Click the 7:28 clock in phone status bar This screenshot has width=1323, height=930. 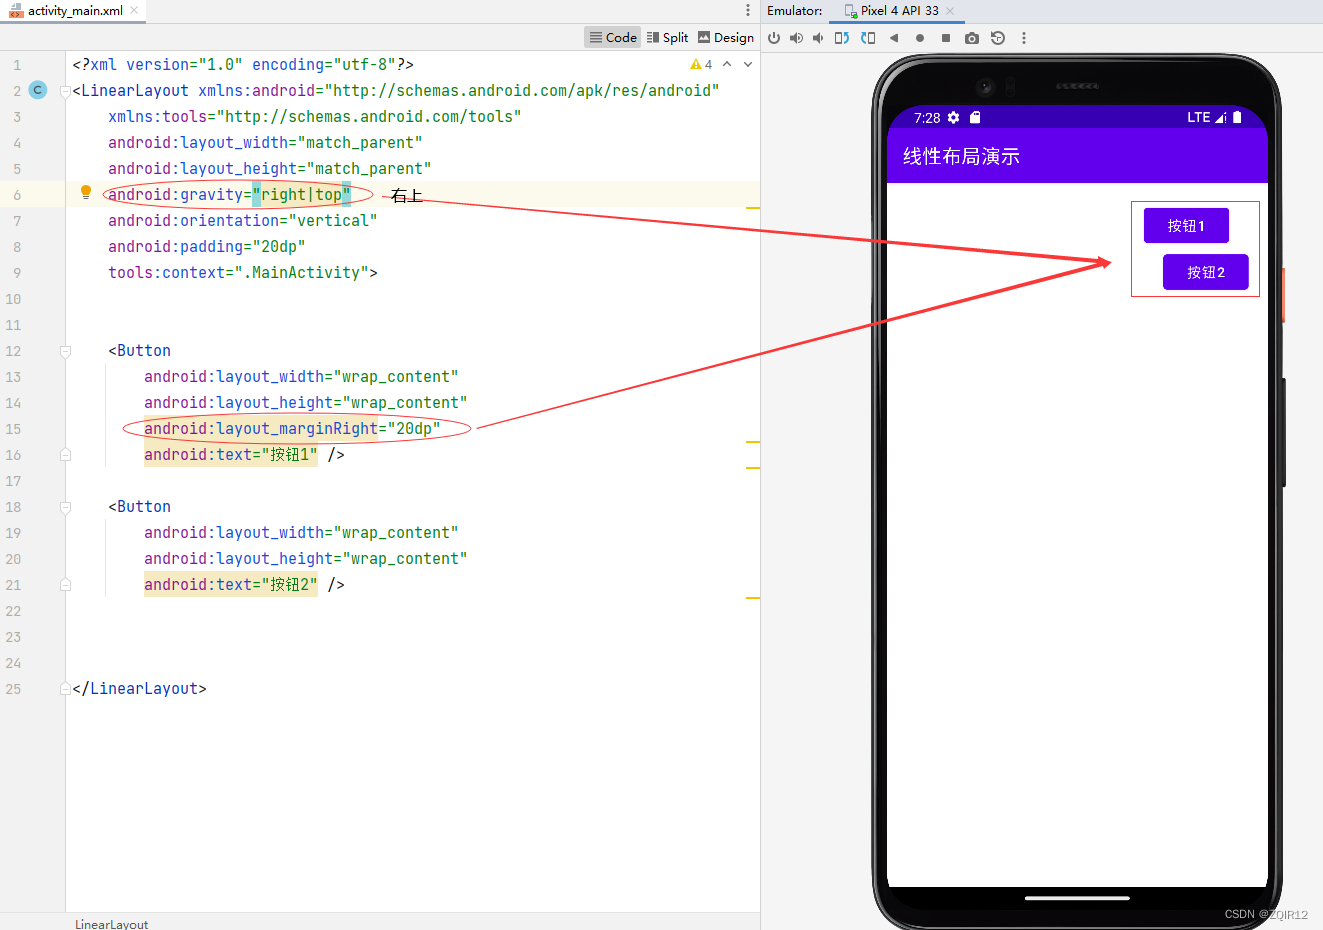[x=927, y=118]
